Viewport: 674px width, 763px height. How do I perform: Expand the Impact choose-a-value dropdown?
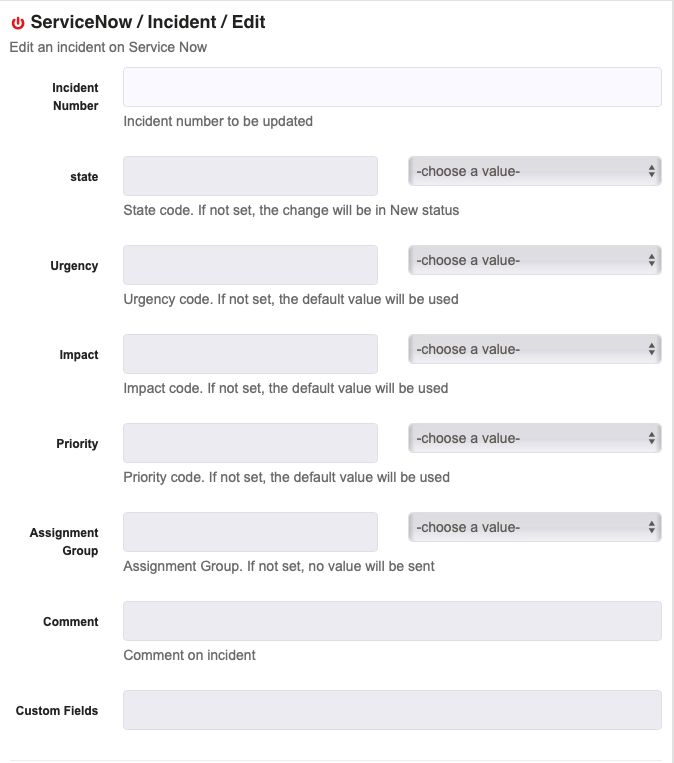534,349
